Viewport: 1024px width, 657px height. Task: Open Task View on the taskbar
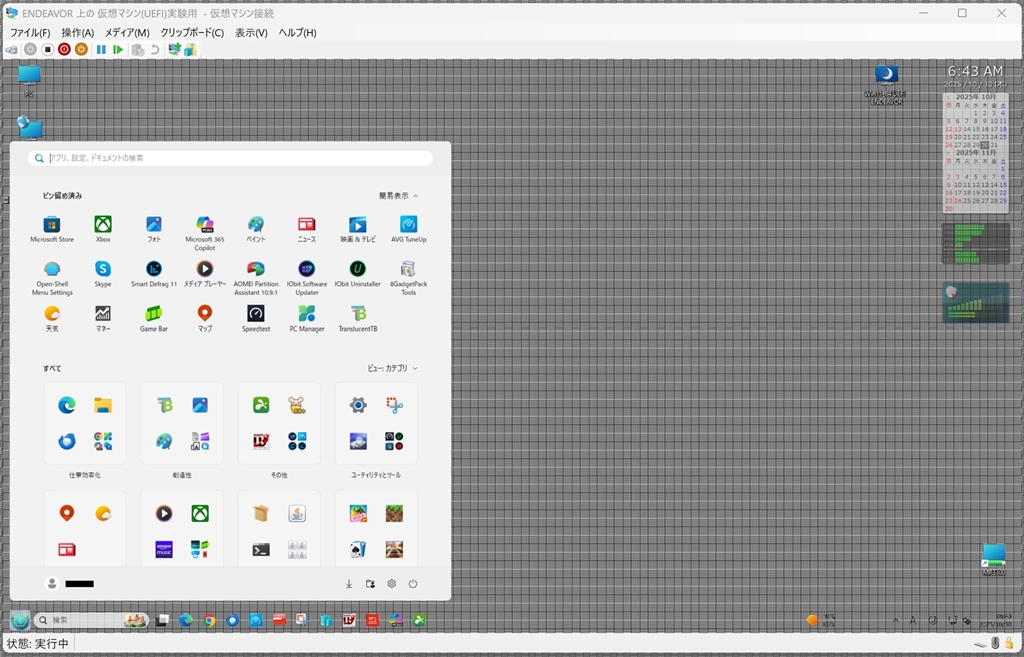(163, 620)
